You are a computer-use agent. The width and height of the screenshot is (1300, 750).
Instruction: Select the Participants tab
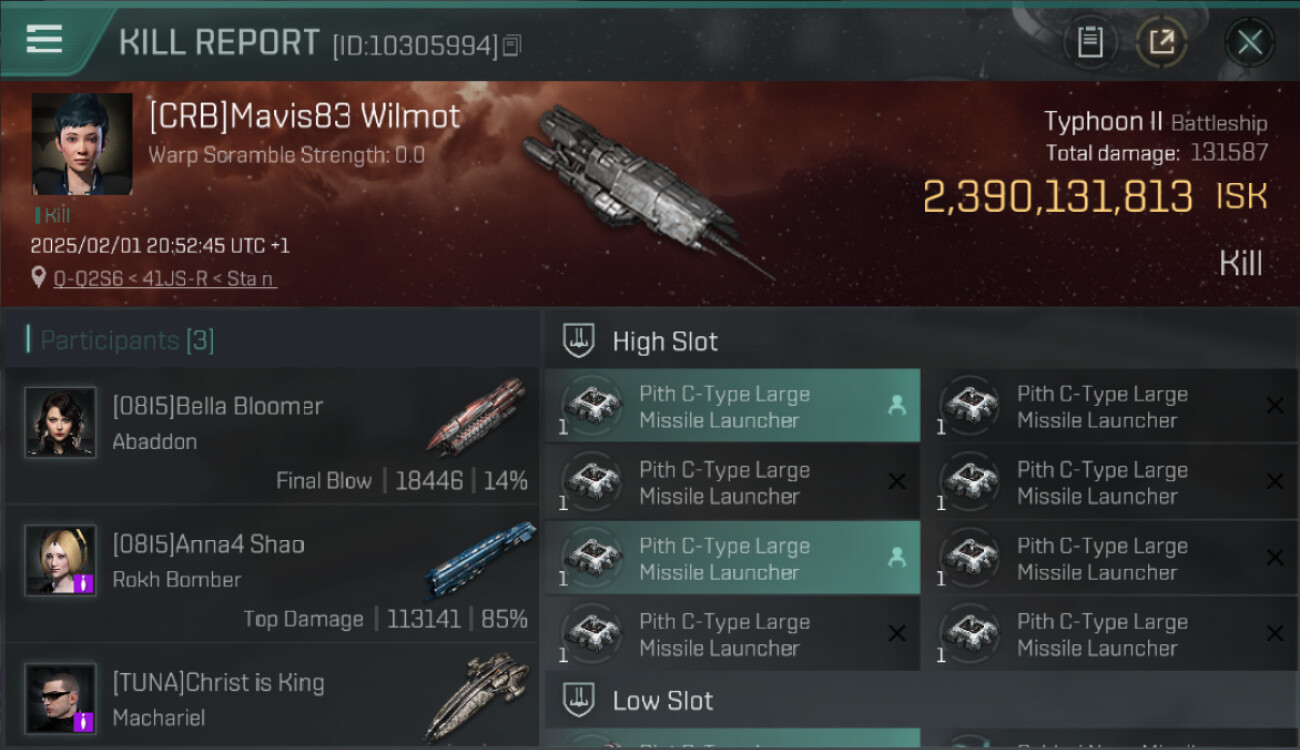pos(120,340)
